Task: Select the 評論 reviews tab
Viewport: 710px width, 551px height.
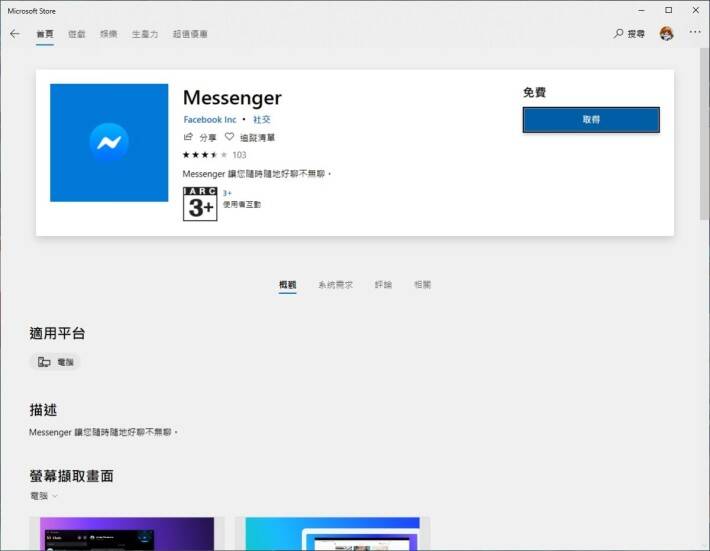Action: click(383, 285)
